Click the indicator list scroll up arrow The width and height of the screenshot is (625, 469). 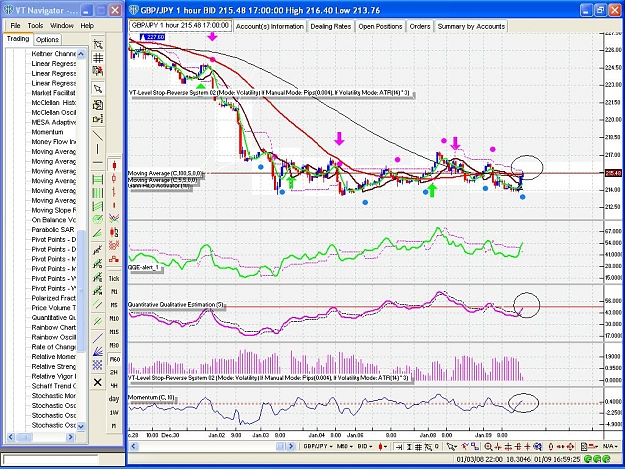[x=81, y=53]
